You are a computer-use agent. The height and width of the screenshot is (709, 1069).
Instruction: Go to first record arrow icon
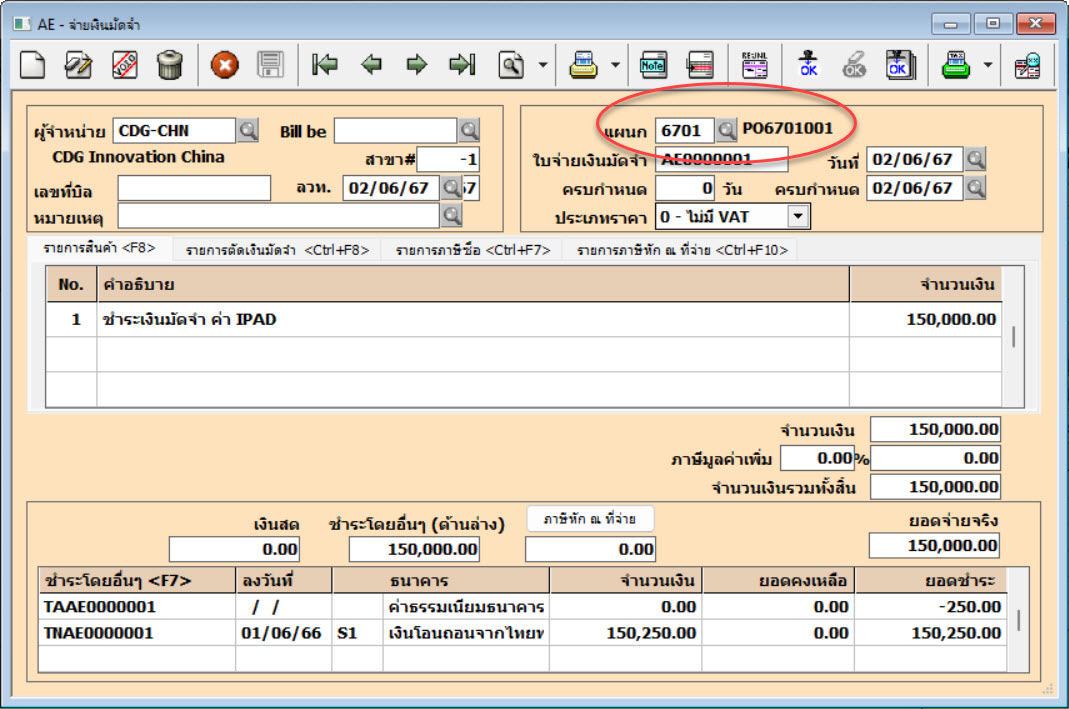(325, 65)
